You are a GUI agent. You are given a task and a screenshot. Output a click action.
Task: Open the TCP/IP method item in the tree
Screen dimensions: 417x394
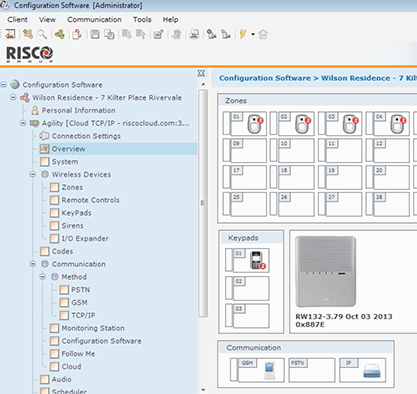coord(83,315)
